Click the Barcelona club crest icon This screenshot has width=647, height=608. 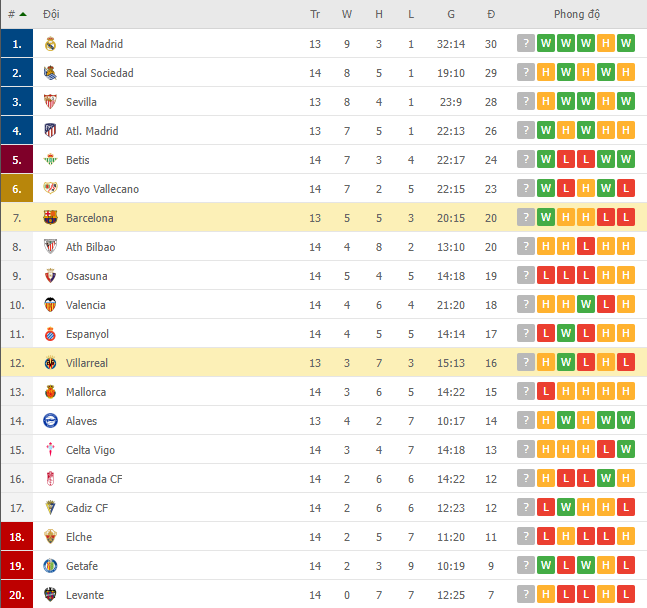tap(50, 218)
